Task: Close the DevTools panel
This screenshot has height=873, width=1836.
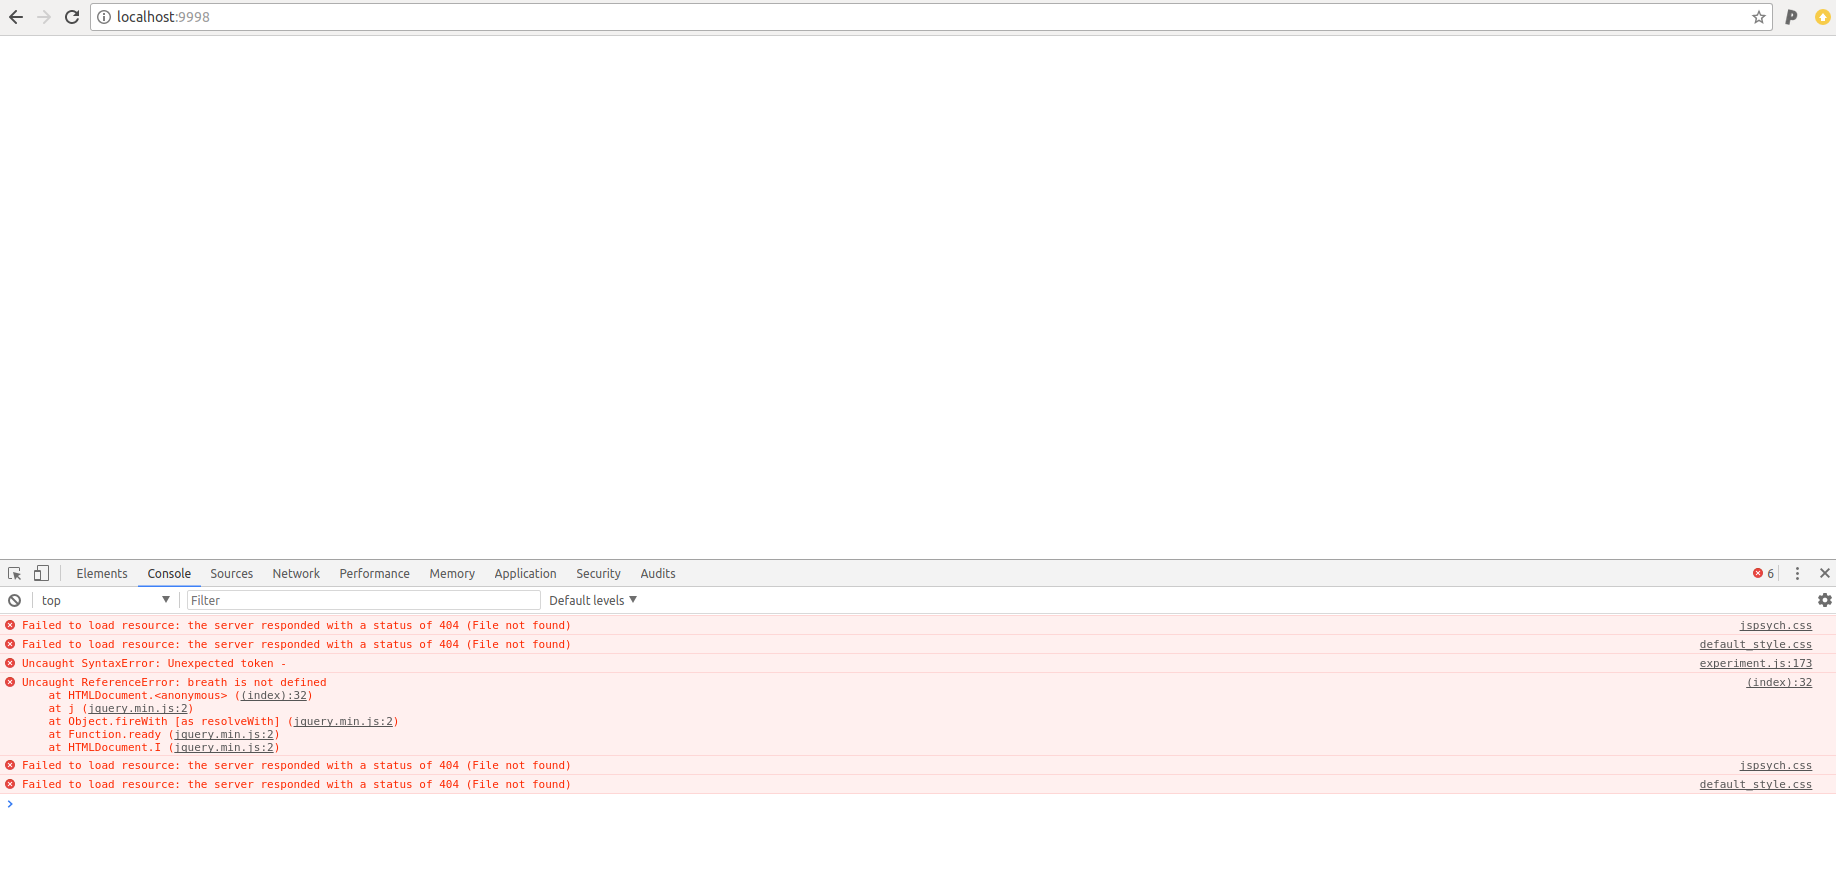Action: click(1825, 573)
